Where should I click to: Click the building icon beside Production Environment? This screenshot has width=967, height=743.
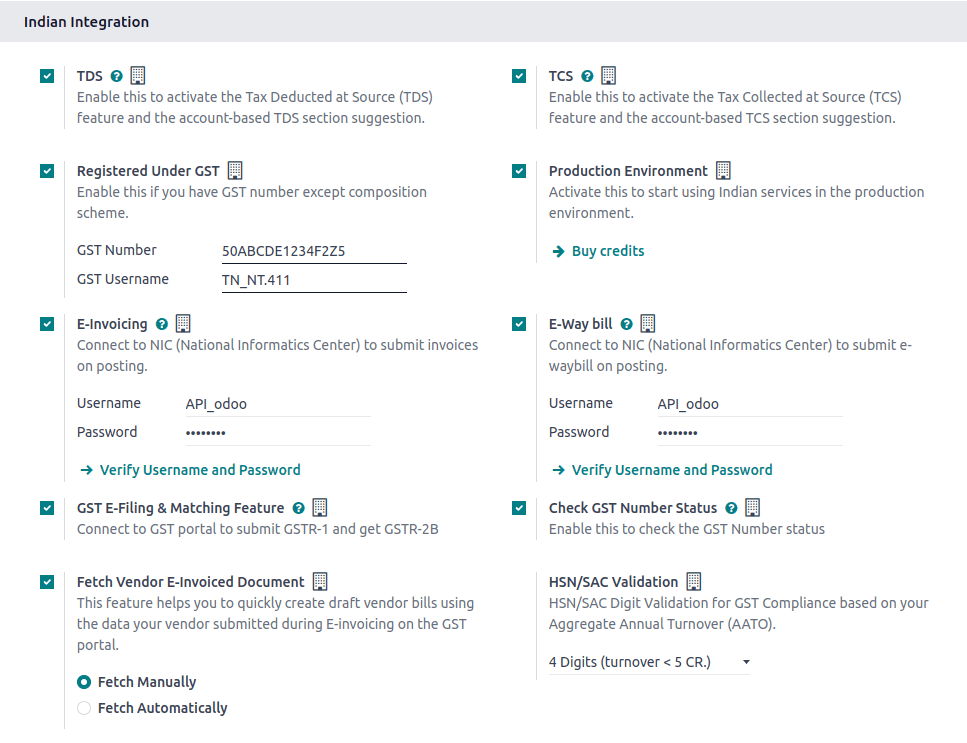tap(723, 170)
